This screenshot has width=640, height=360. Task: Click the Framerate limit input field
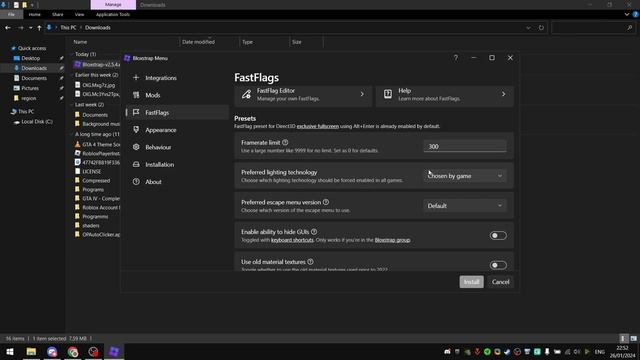(x=465, y=146)
